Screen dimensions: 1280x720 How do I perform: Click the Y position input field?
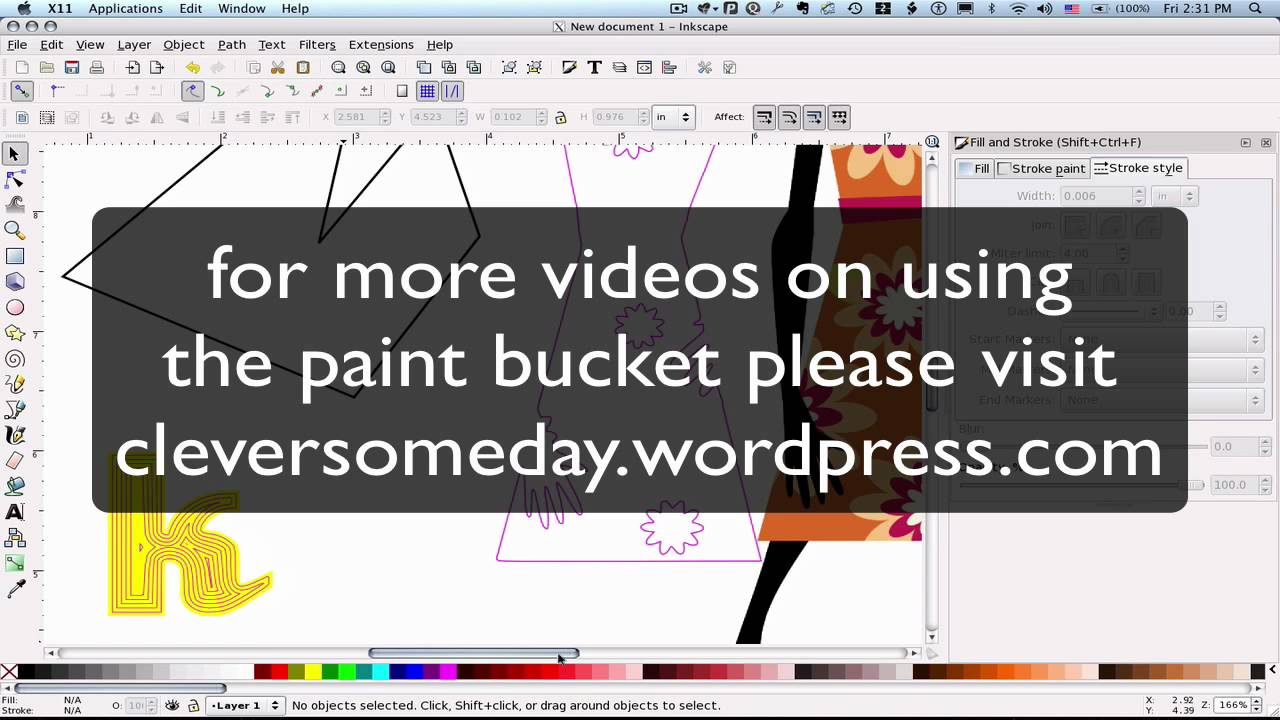[x=432, y=117]
